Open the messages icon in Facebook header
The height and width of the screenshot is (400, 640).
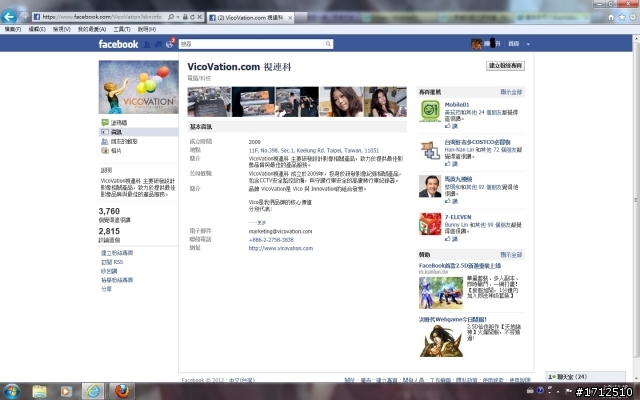coord(158,44)
